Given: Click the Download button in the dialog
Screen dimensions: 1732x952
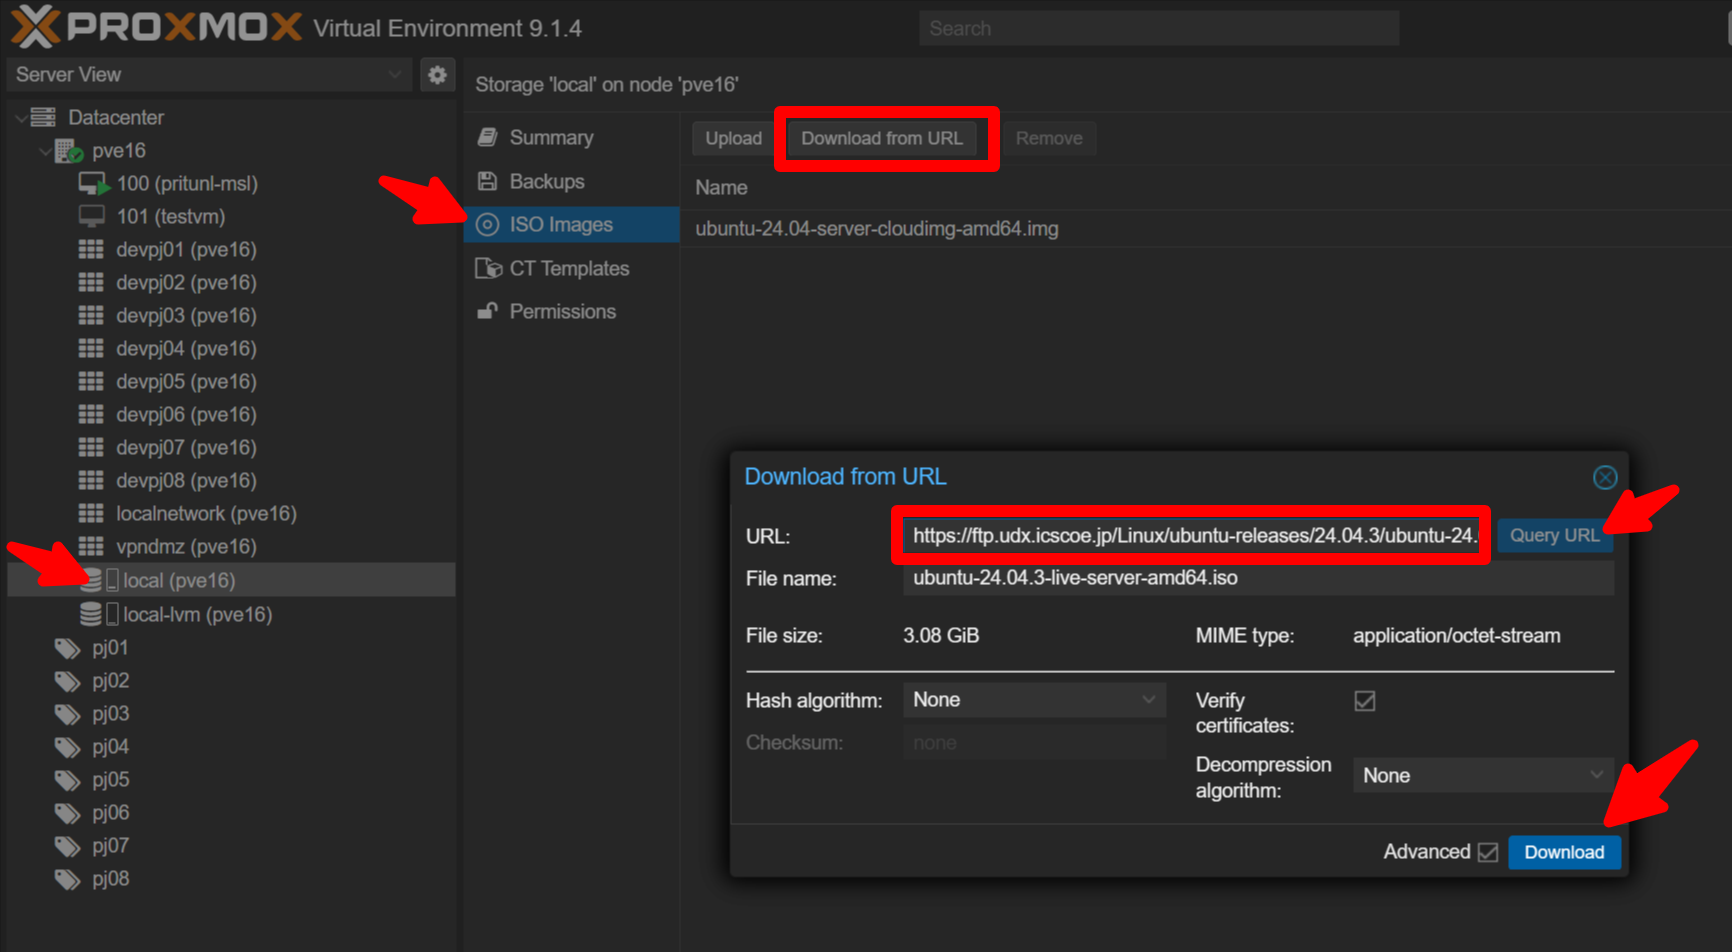Looking at the screenshot, I should point(1563,852).
